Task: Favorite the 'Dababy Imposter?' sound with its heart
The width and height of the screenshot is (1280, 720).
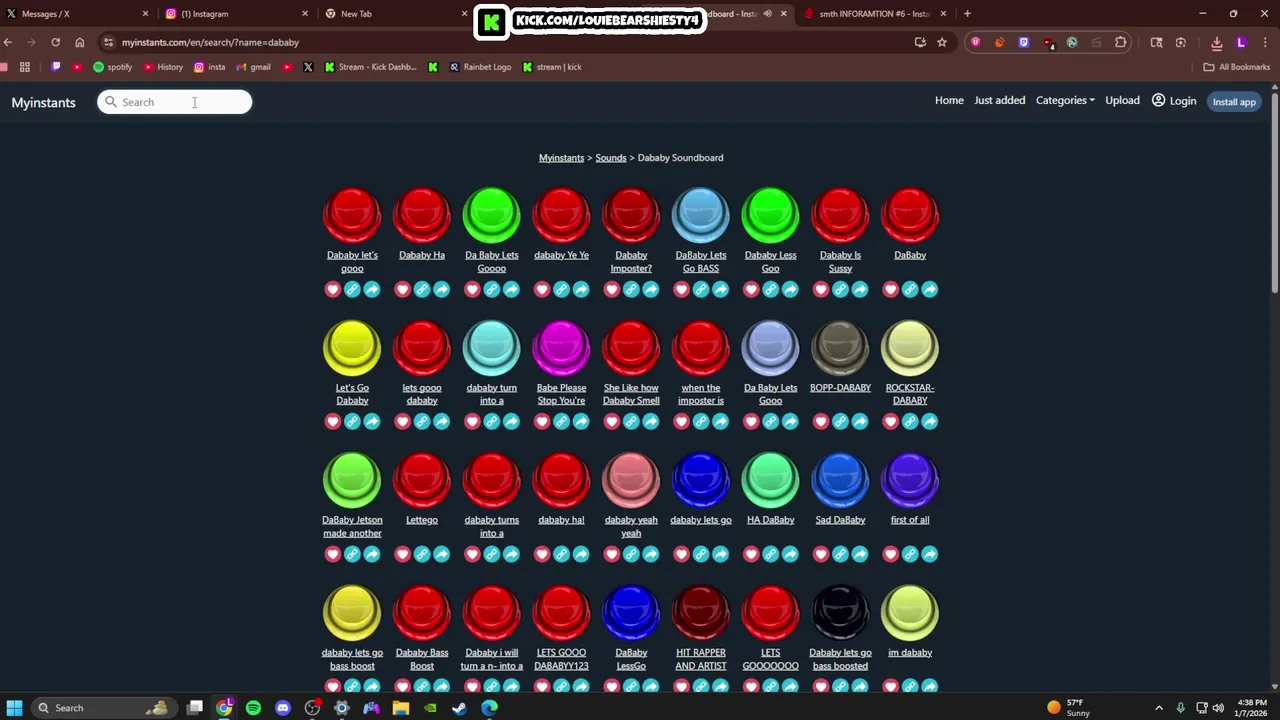Action: pos(612,289)
